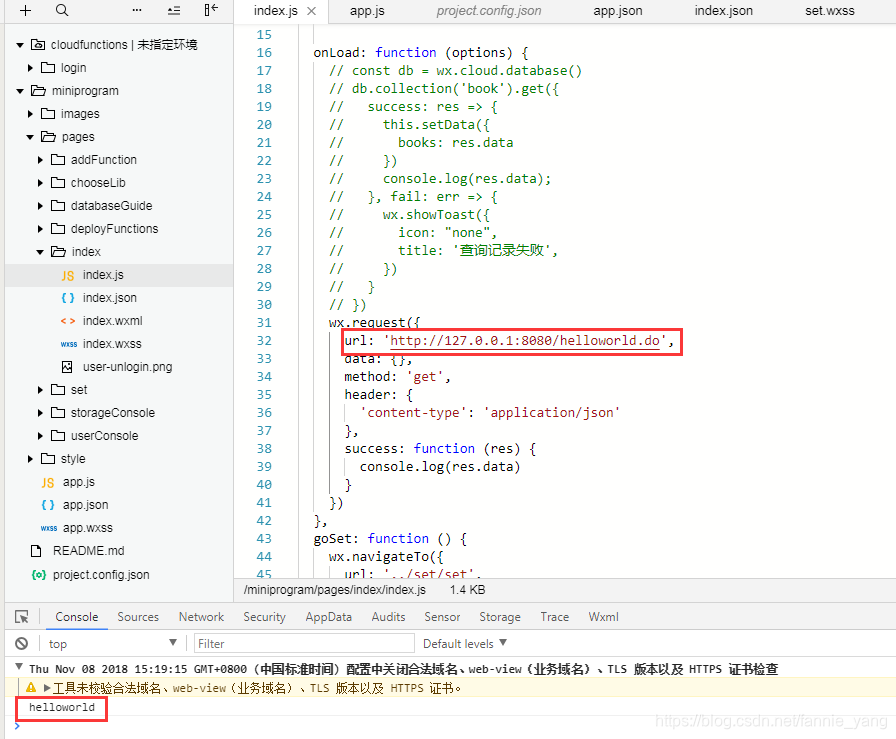Open the Sources devtools tab
The height and width of the screenshot is (739, 896).
pos(138,617)
